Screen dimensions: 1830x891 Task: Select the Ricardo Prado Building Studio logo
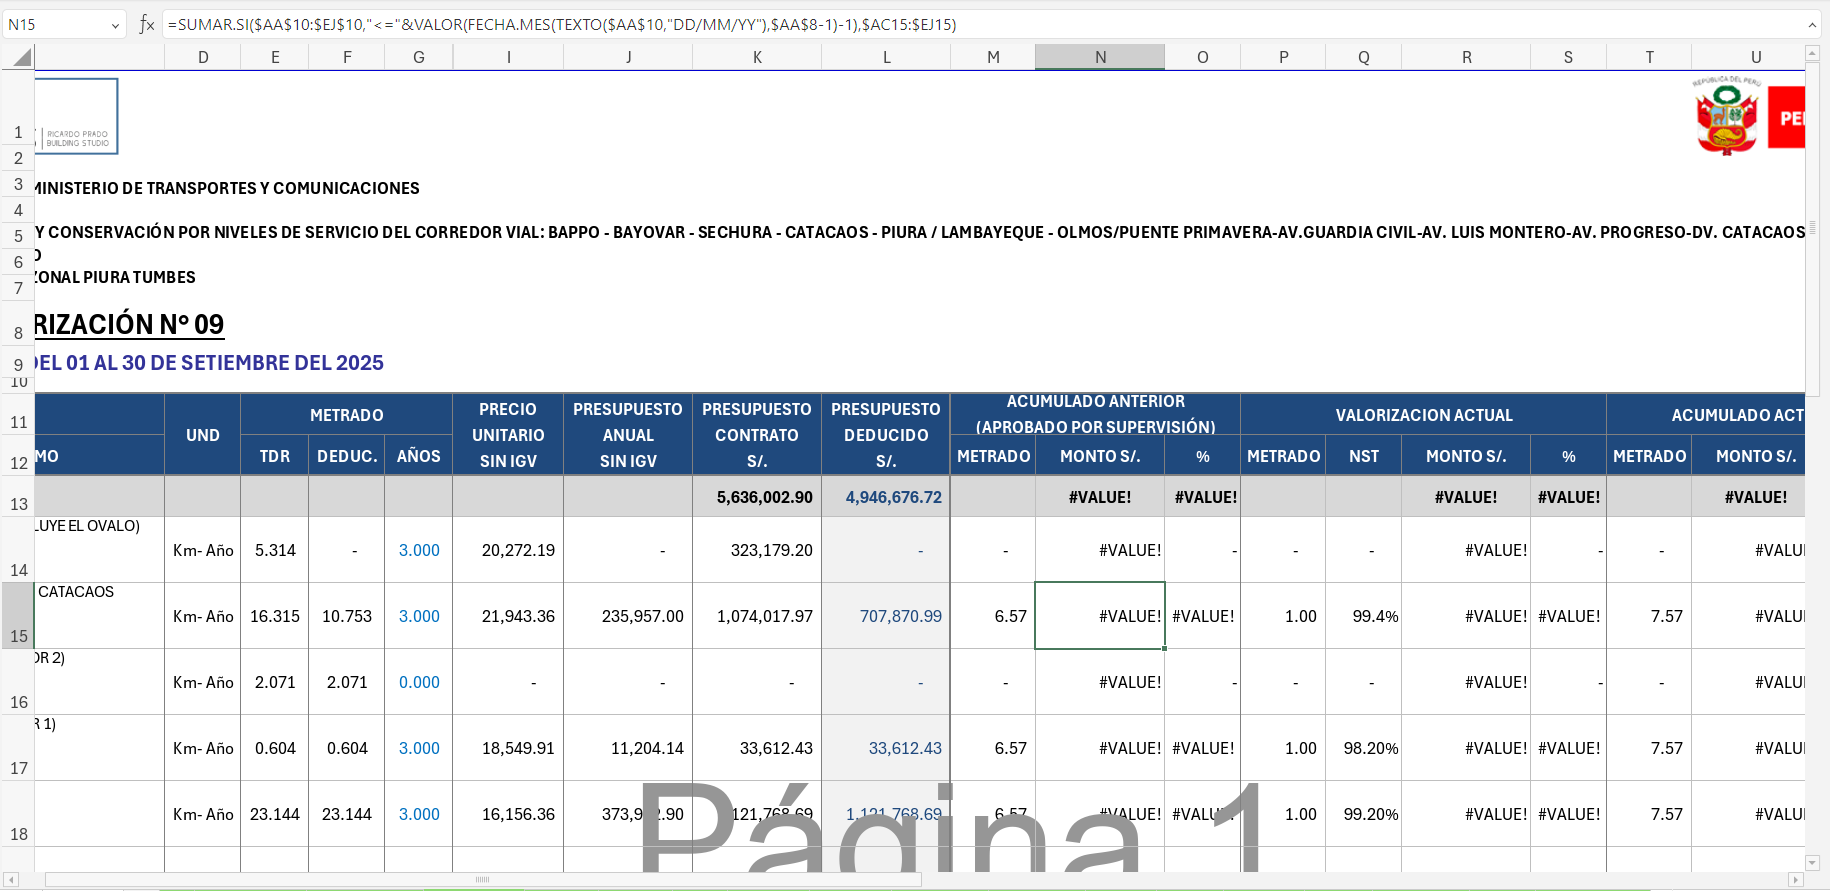pos(77,116)
